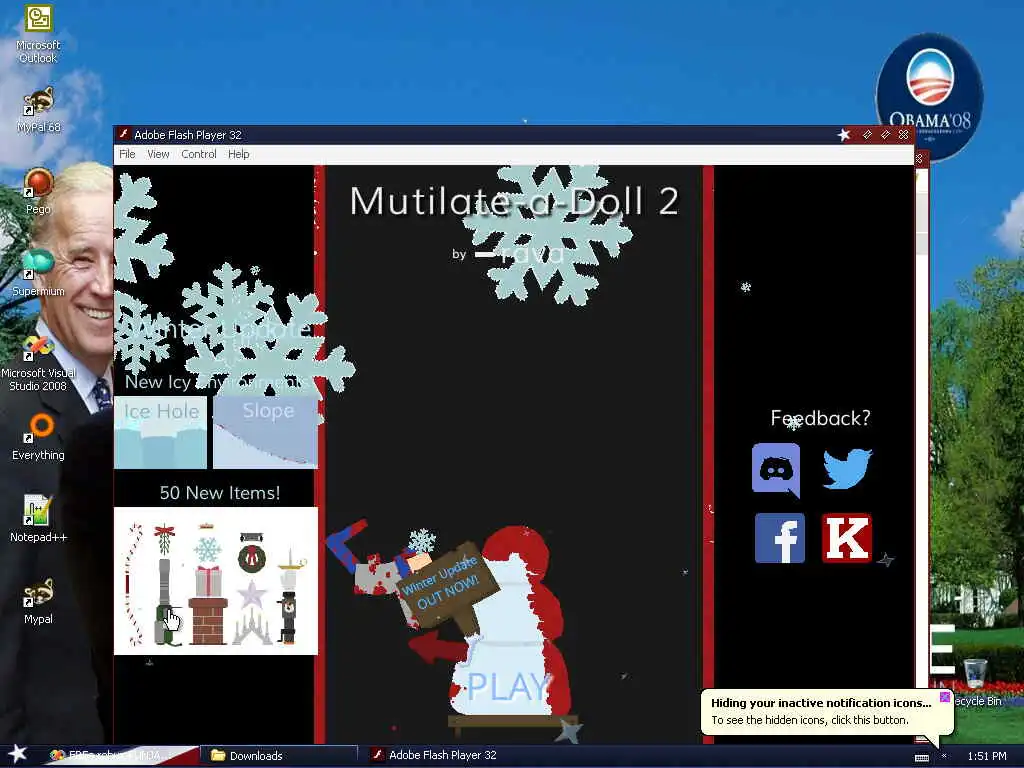Switch to Downloads taskbar button
1024x768 pixels.
pos(279,756)
